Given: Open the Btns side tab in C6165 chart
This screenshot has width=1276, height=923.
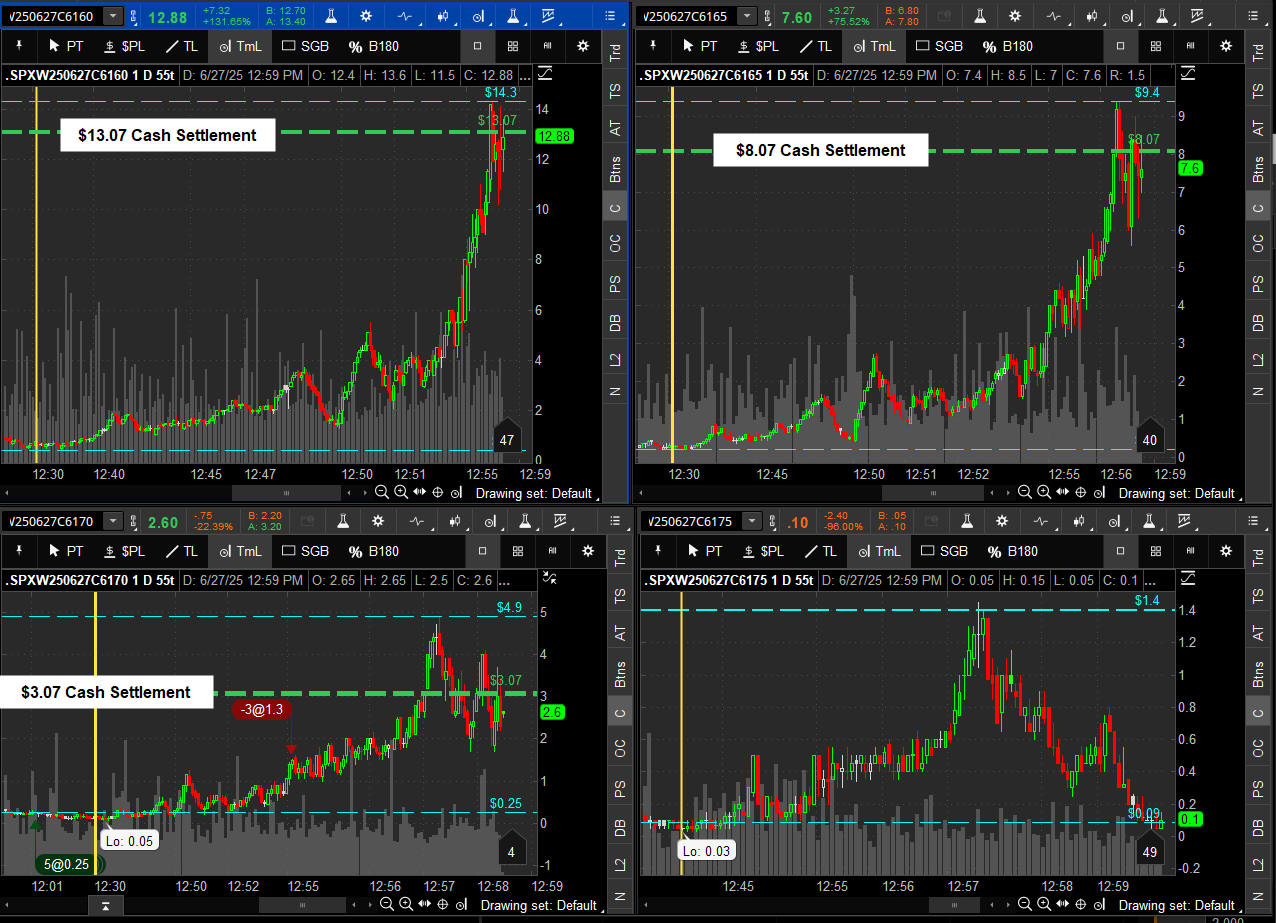Looking at the screenshot, I should click(1259, 168).
